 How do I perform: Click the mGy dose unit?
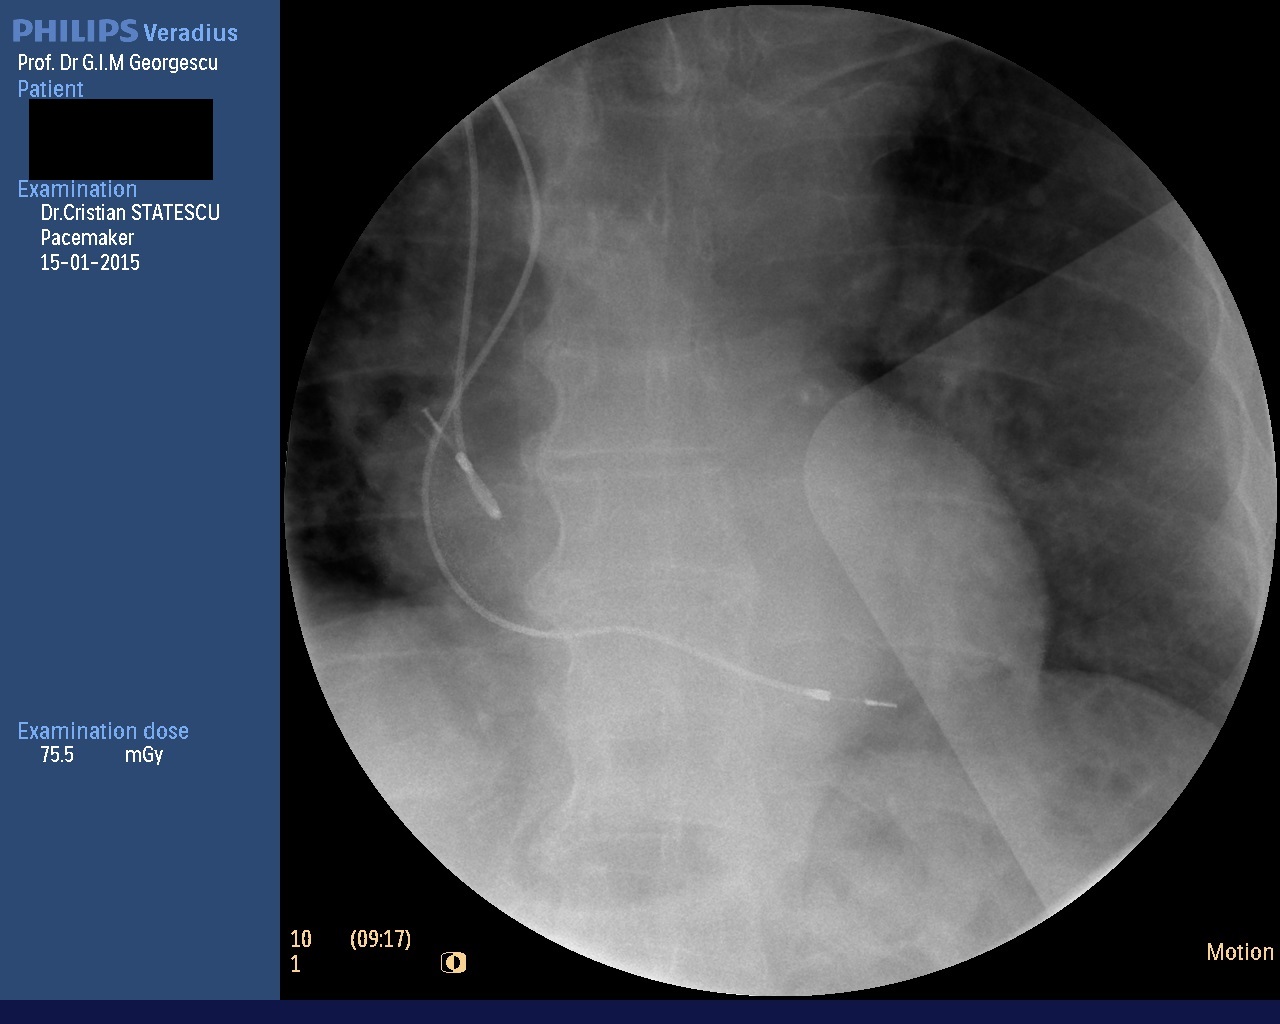144,756
